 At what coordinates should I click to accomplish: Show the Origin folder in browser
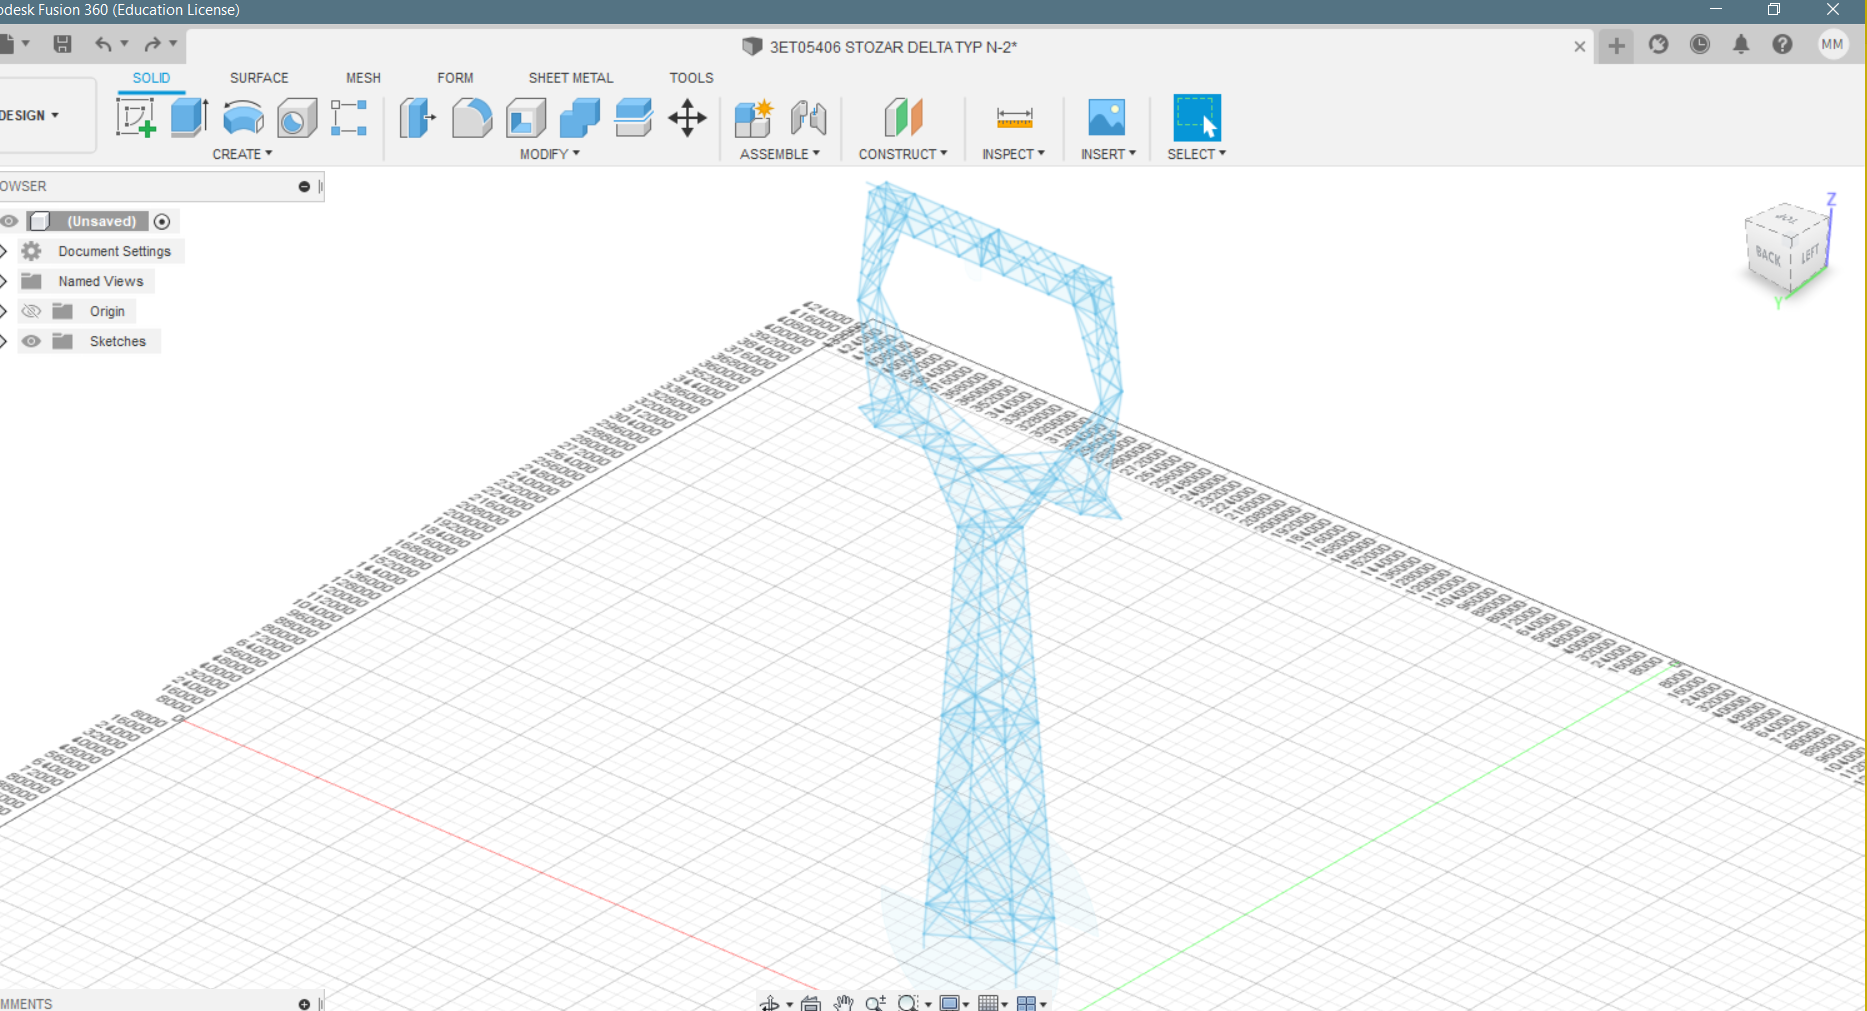coord(31,311)
